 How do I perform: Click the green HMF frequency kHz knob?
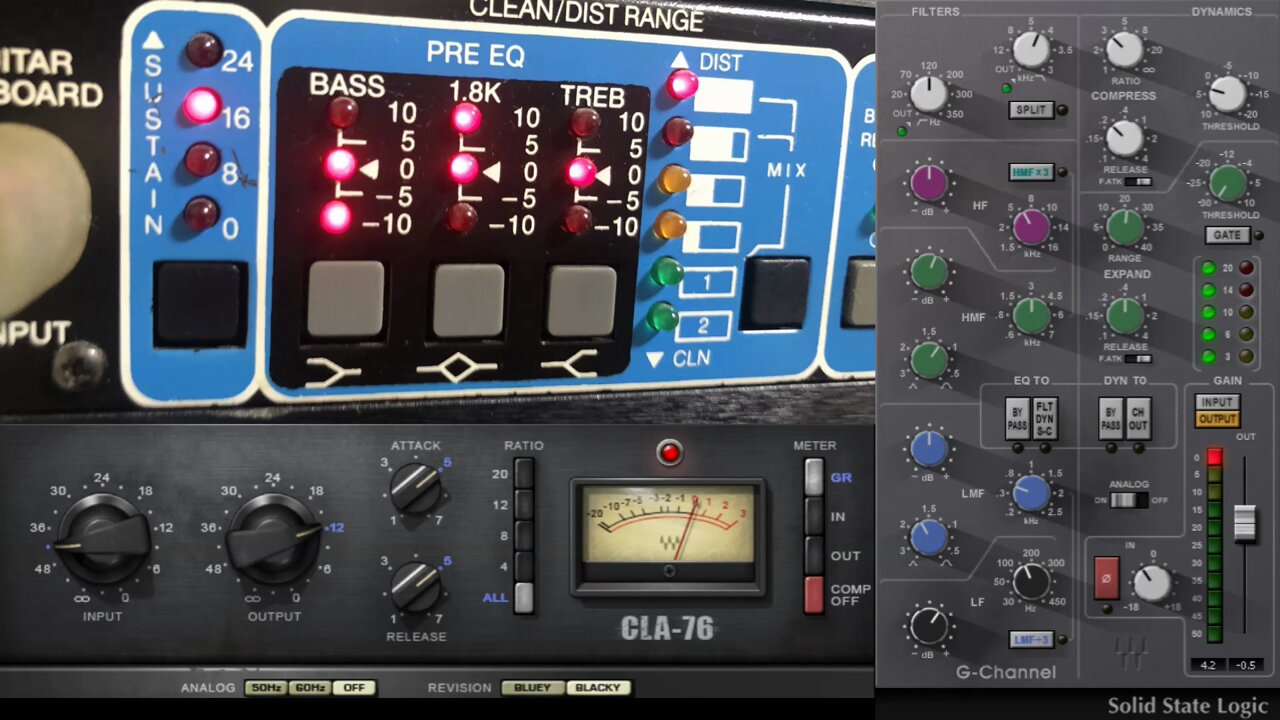point(1031,315)
